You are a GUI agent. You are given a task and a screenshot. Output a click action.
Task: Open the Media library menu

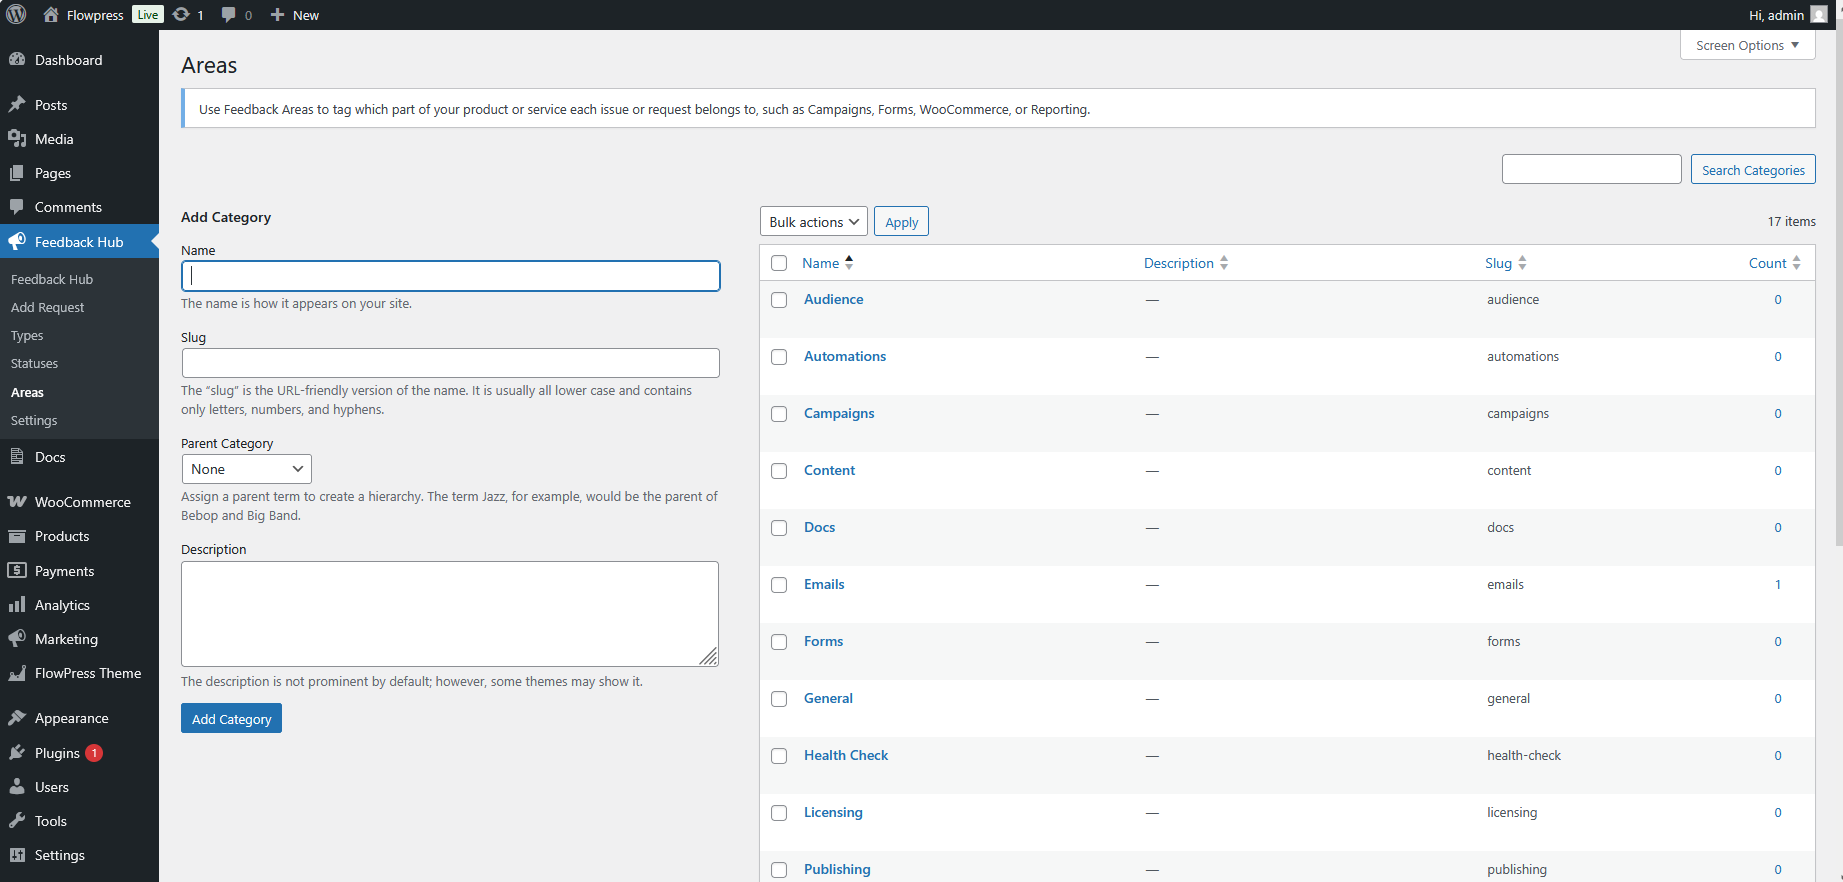[79, 139]
